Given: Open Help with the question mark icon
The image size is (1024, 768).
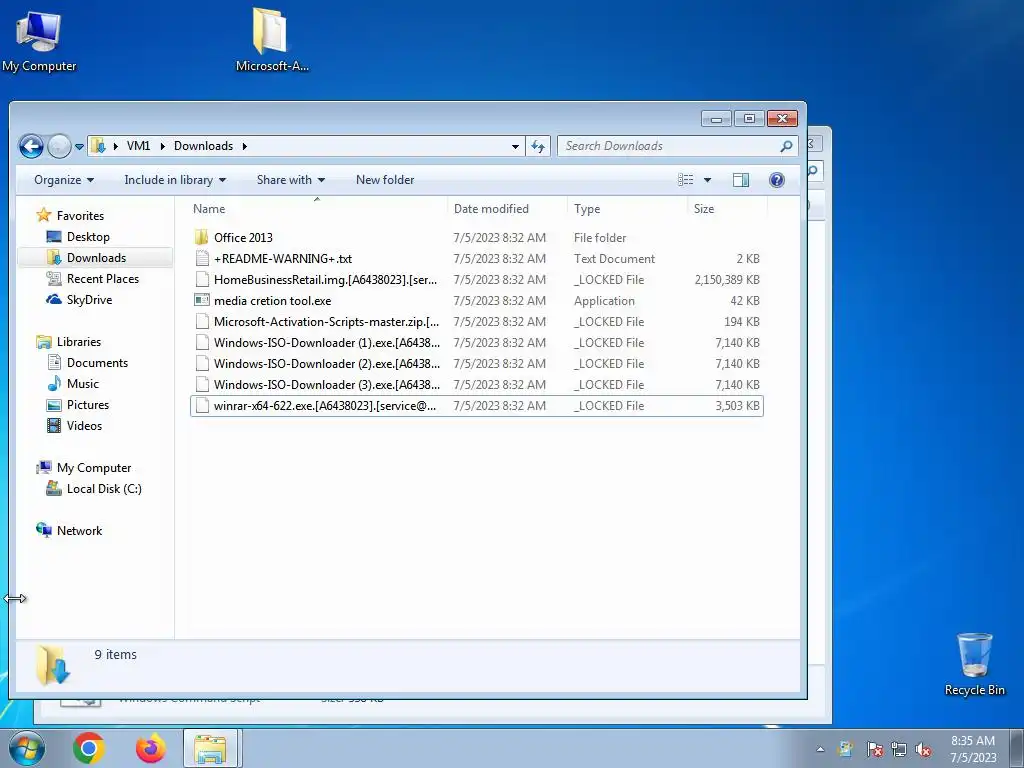Looking at the screenshot, I should coord(776,180).
